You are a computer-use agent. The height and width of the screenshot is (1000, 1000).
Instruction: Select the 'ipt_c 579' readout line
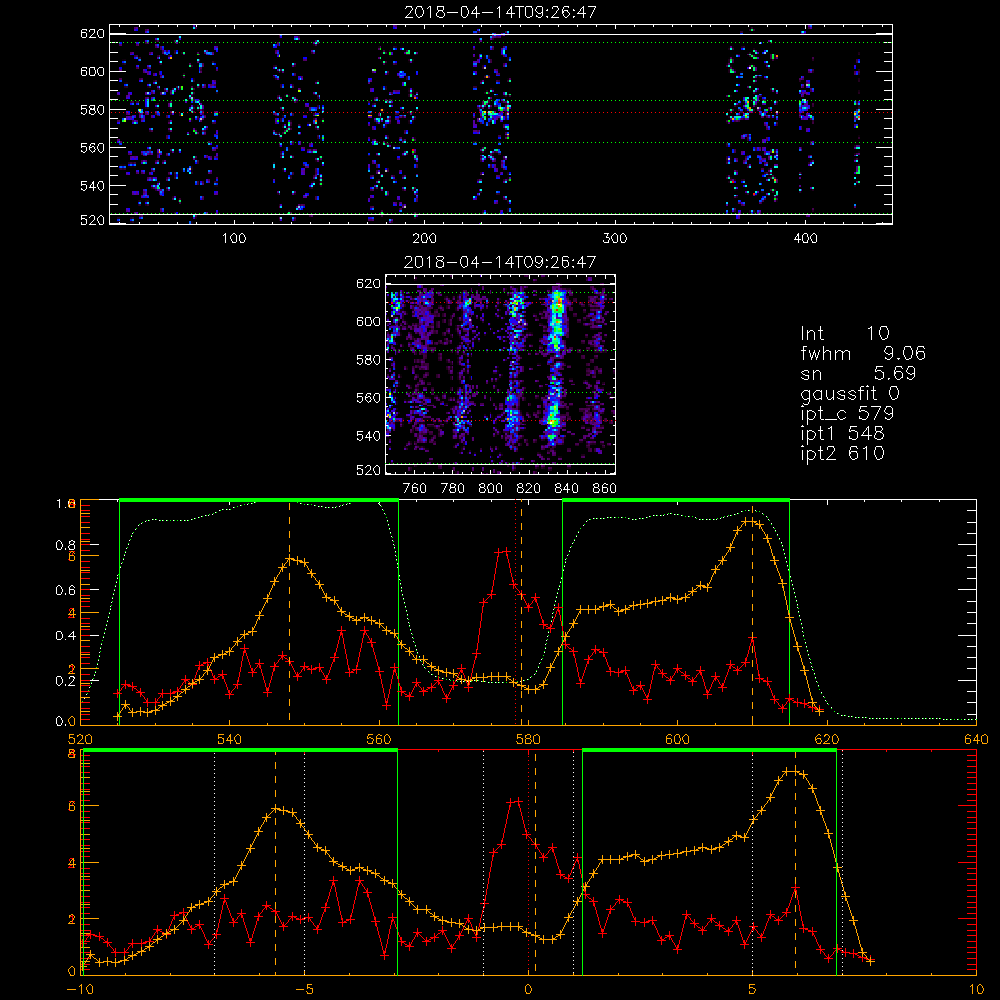847,414
